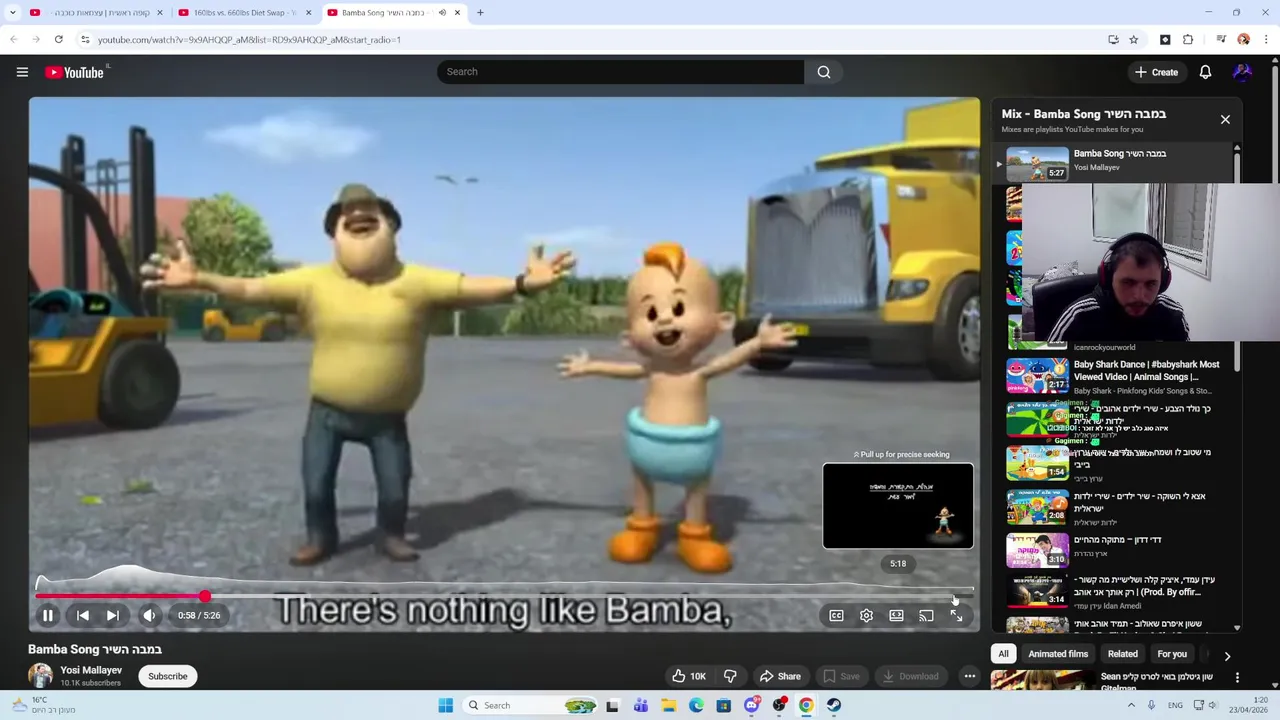The width and height of the screenshot is (1280, 720).
Task: Show more filter chips with right chevron
Action: pos(1227,656)
